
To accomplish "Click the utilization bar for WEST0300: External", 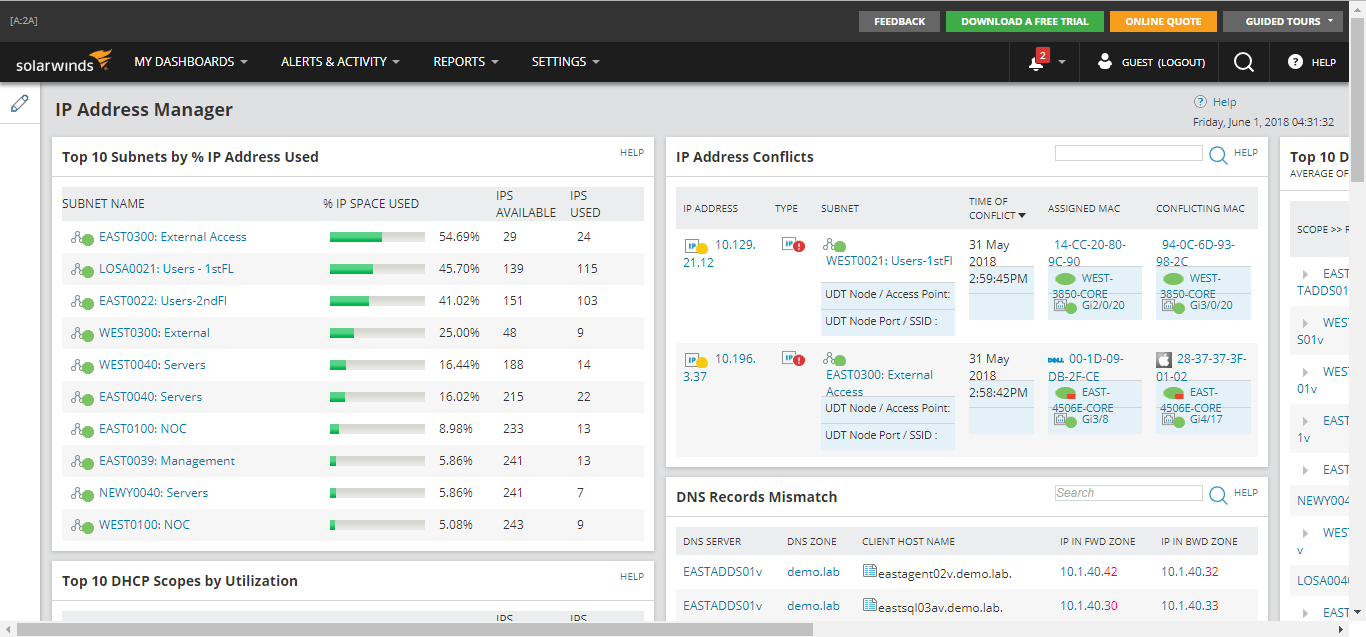I will click(x=377, y=333).
